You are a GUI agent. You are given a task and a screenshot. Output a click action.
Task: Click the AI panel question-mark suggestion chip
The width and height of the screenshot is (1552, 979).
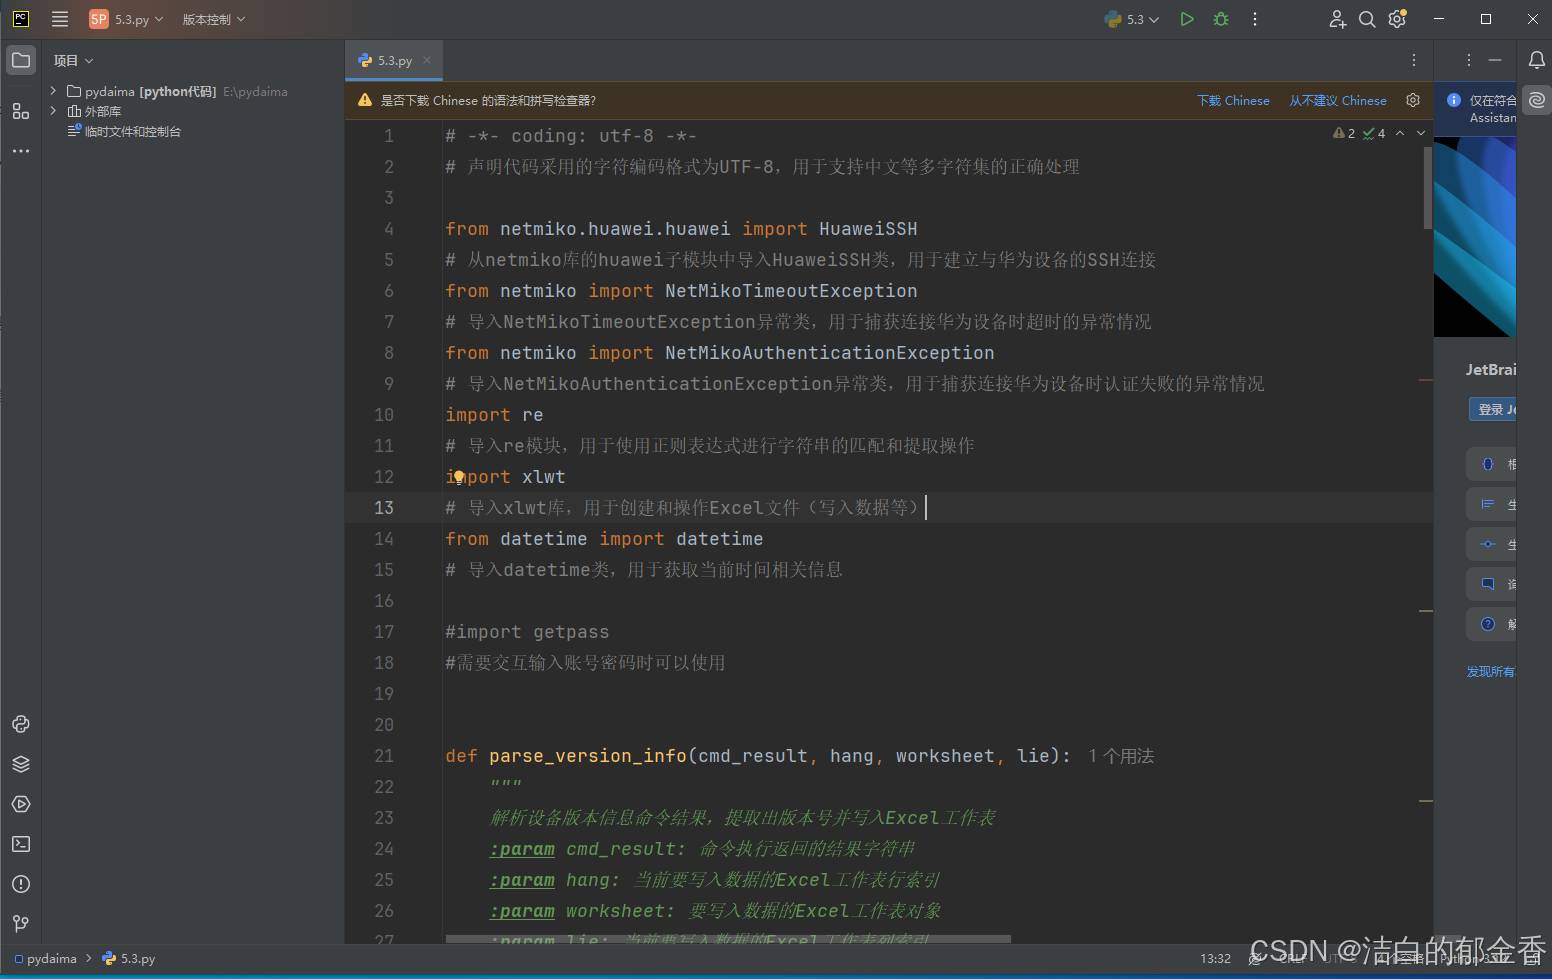(x=1491, y=624)
